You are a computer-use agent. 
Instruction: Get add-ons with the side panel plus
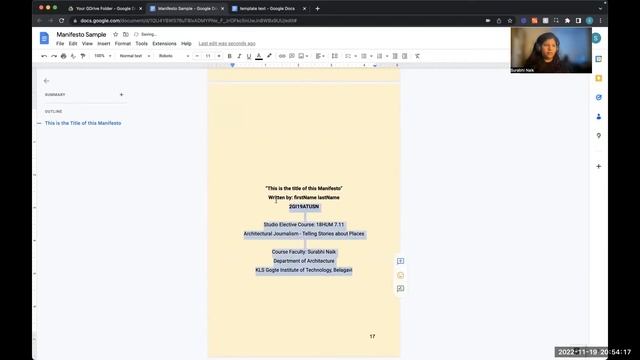click(x=599, y=166)
